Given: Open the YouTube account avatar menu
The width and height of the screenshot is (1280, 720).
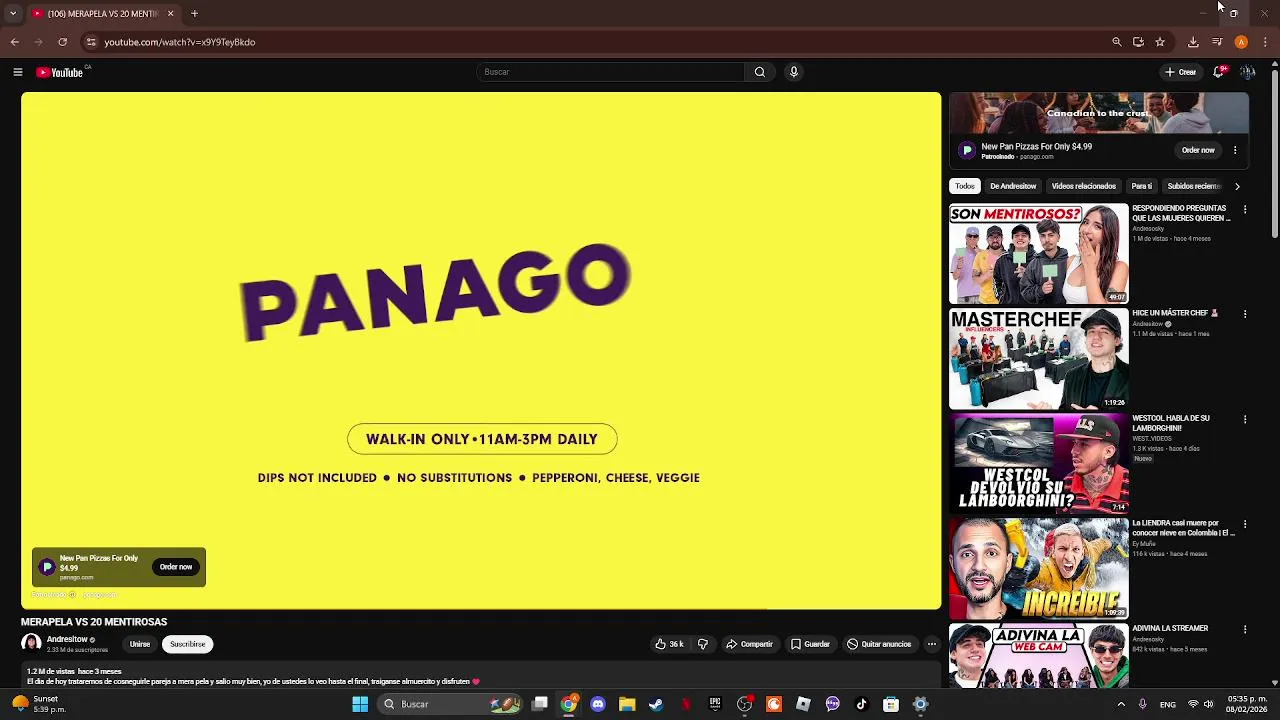Looking at the screenshot, I should [1247, 72].
